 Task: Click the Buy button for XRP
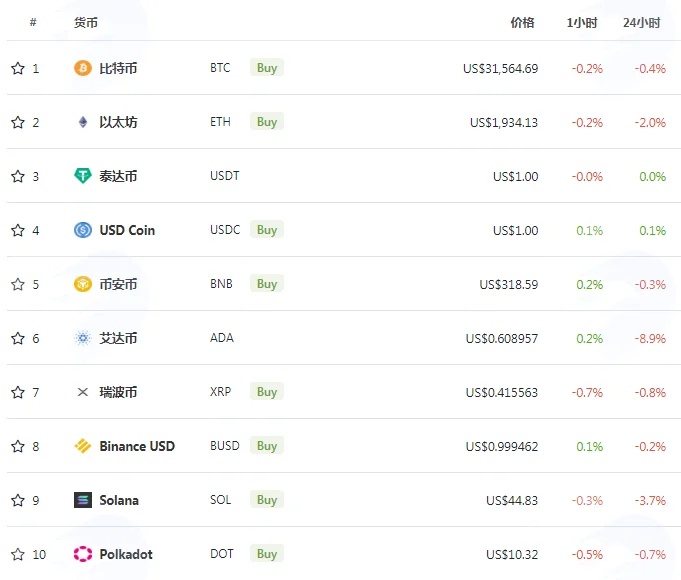(267, 392)
